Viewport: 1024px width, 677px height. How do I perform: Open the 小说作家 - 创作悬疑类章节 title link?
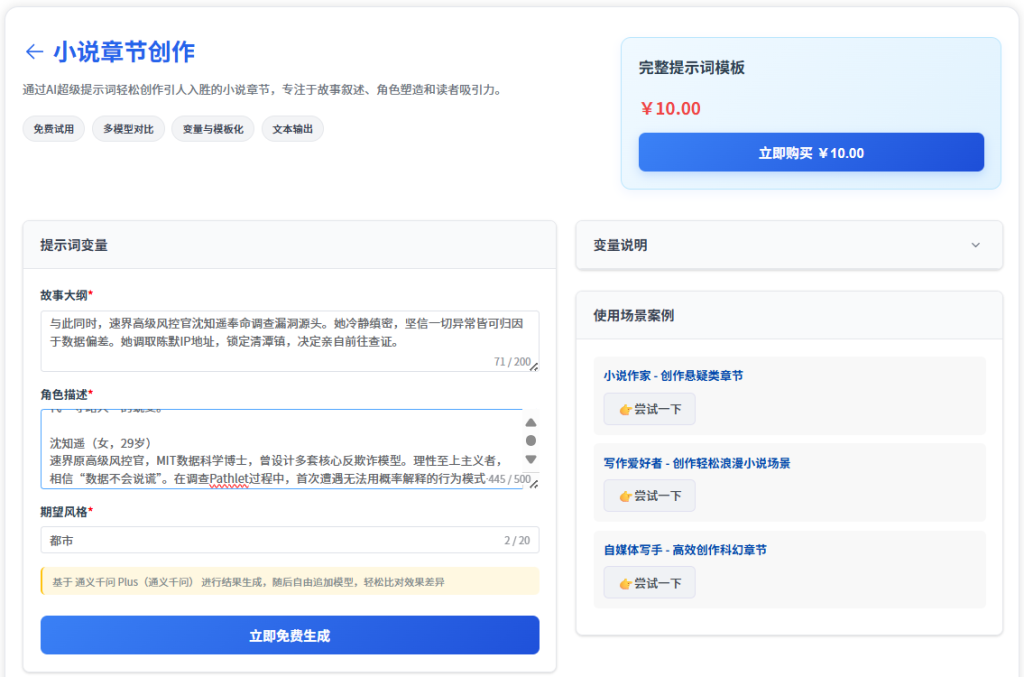click(673, 376)
